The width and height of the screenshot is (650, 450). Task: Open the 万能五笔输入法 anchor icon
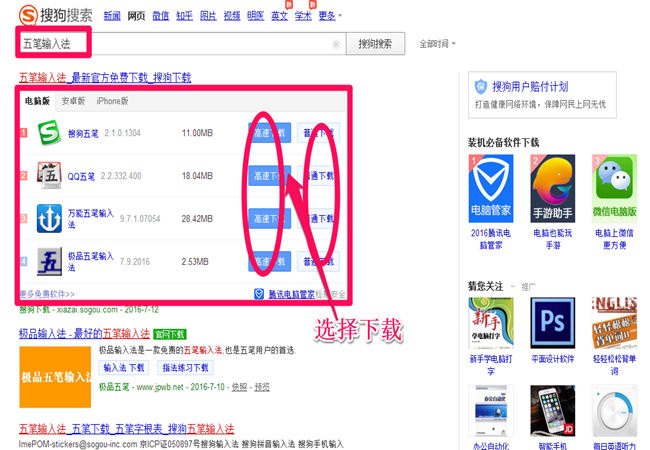[x=49, y=218]
